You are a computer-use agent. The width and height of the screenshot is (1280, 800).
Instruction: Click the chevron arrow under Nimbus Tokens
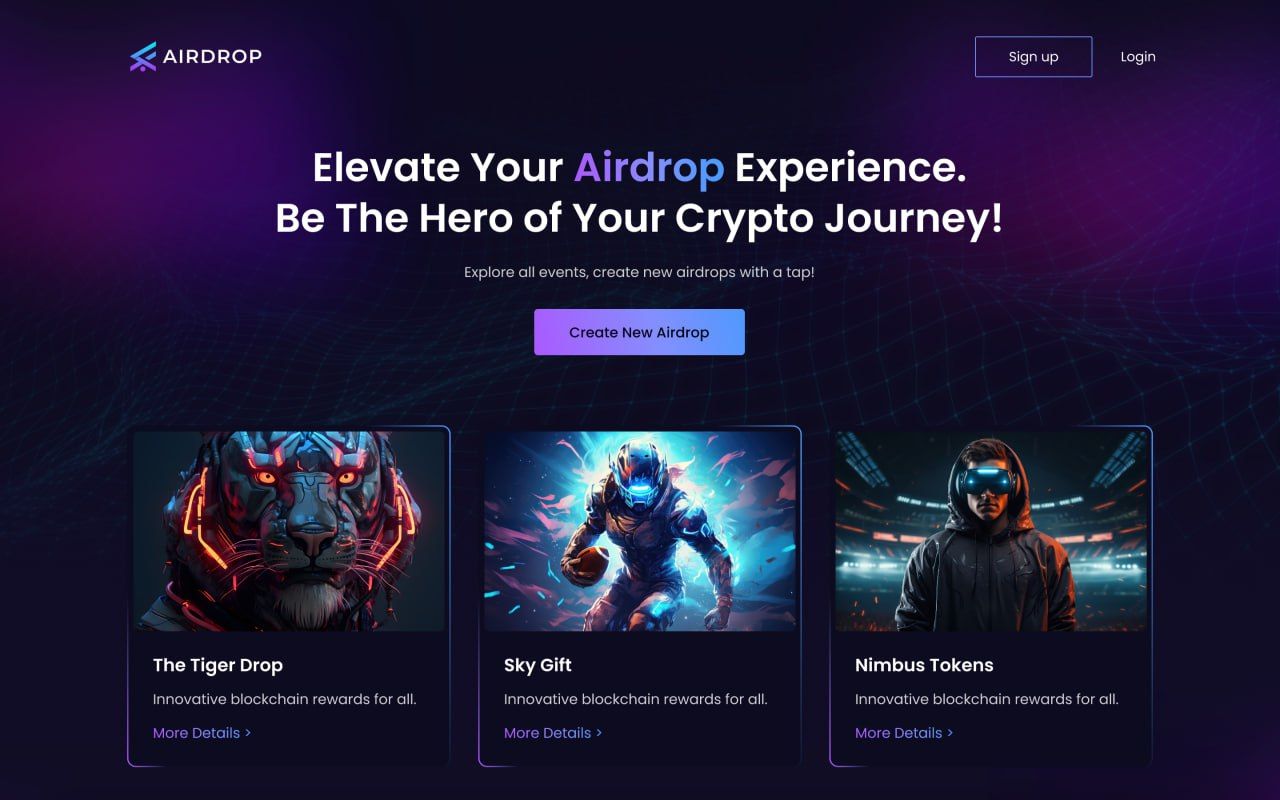point(950,733)
